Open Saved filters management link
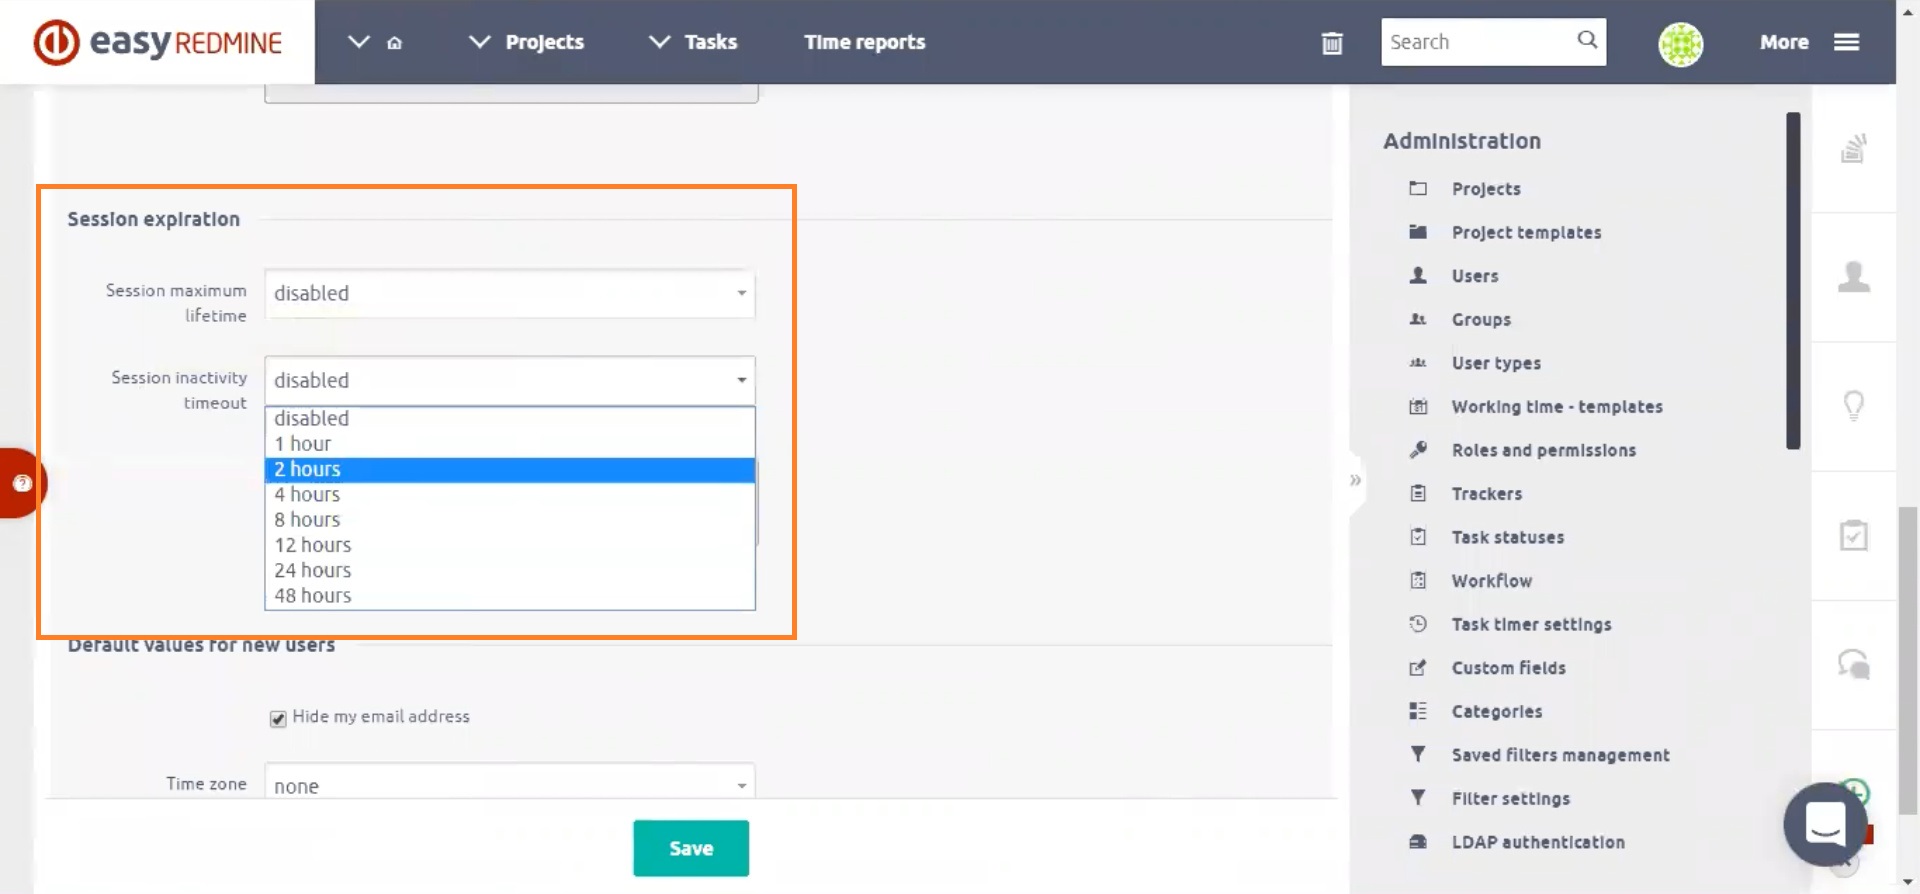The width and height of the screenshot is (1920, 894). coord(1561,755)
